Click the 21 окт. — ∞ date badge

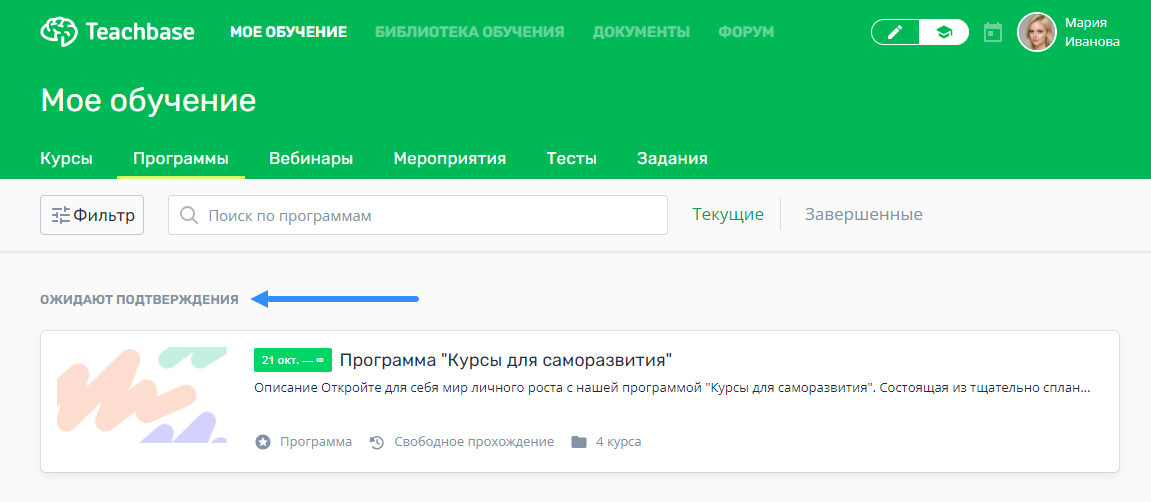293,360
